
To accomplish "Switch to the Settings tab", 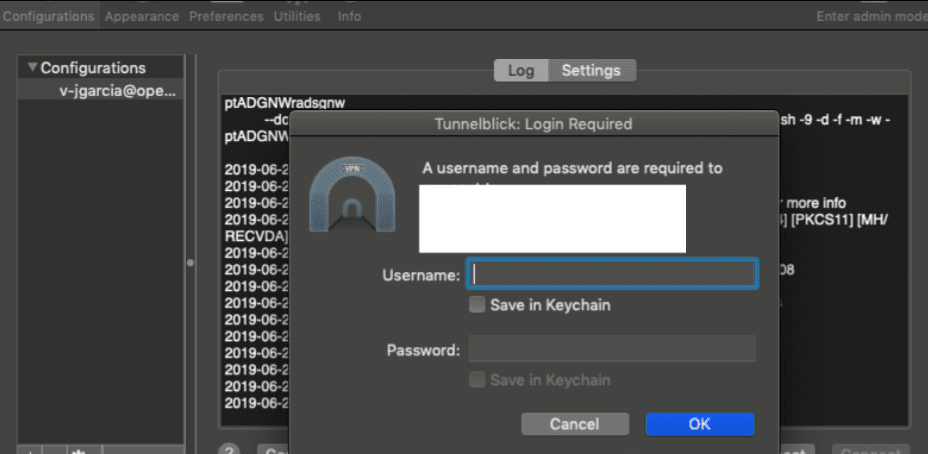I will tap(591, 70).
